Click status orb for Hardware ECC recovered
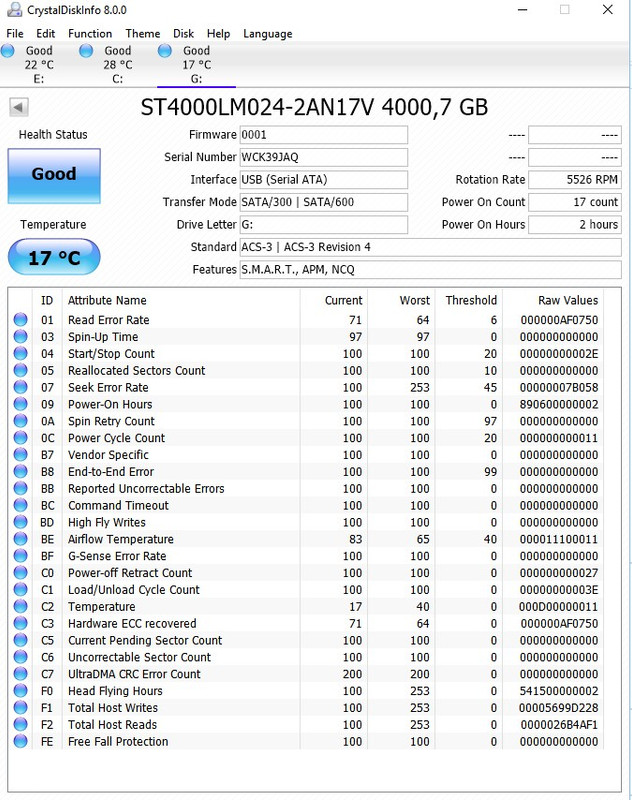This screenshot has width=632, height=800. pyautogui.click(x=20, y=622)
